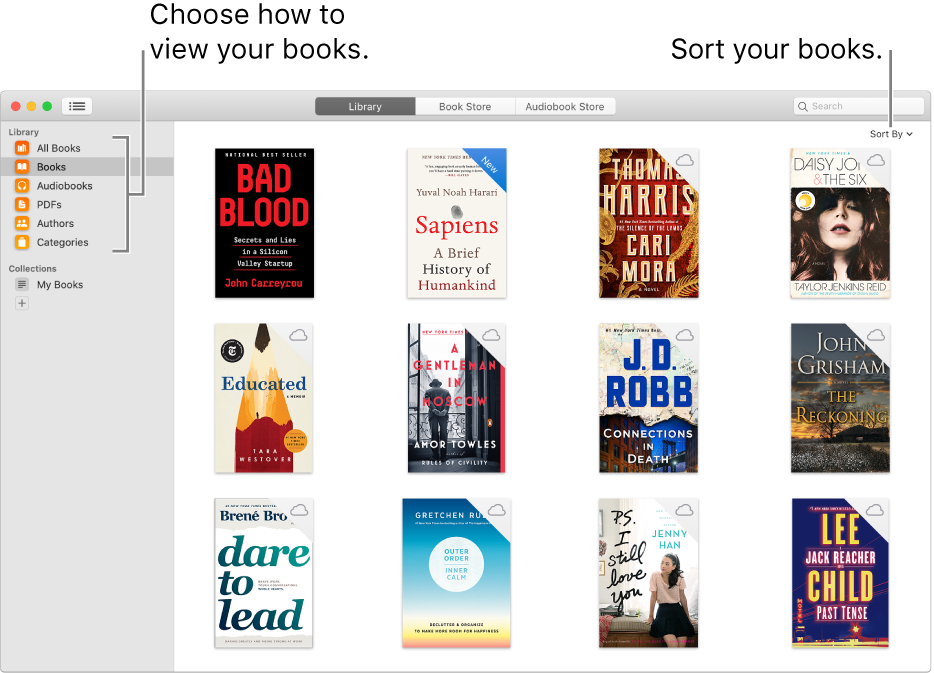Switch to the Audiobook Store tab
This screenshot has width=934, height=673.
coord(565,107)
